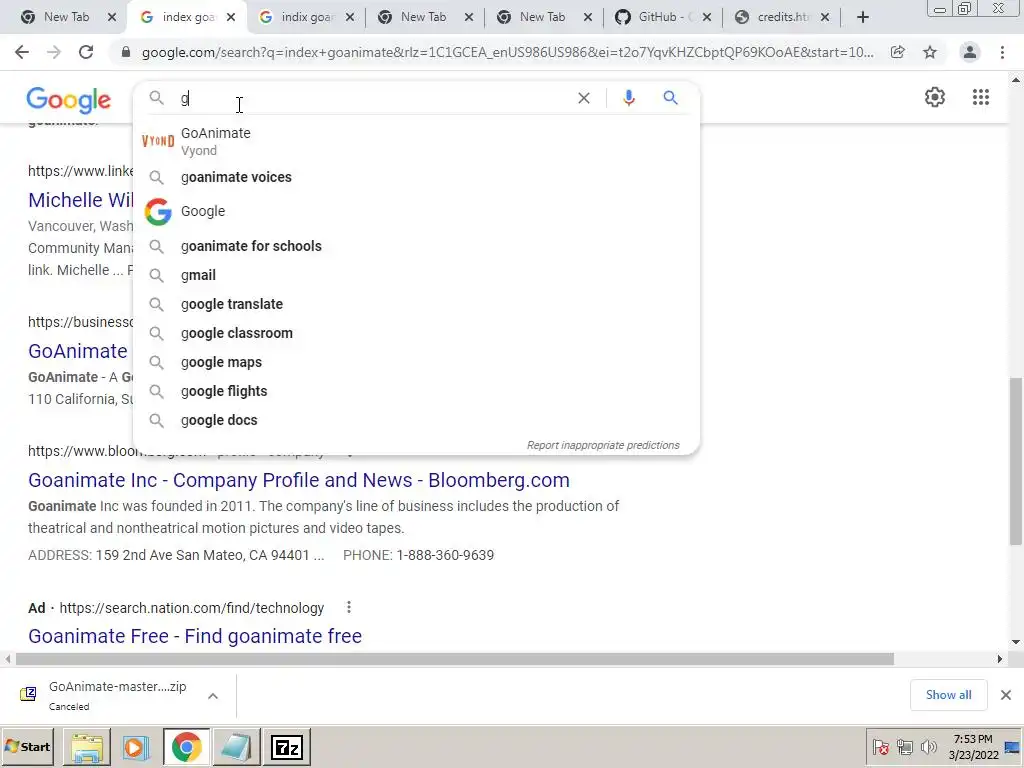Open Windows Start menu

point(27,746)
